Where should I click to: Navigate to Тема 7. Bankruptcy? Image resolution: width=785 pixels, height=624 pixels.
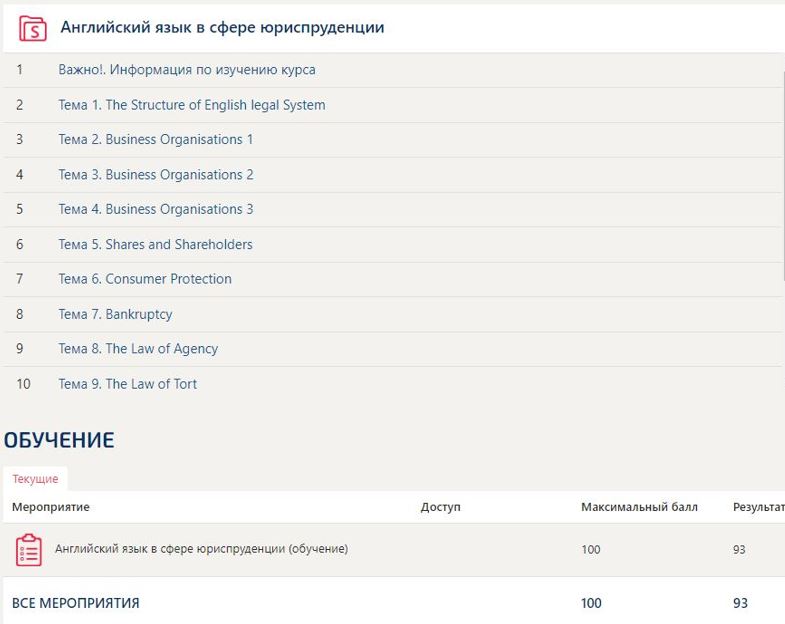click(x=115, y=314)
